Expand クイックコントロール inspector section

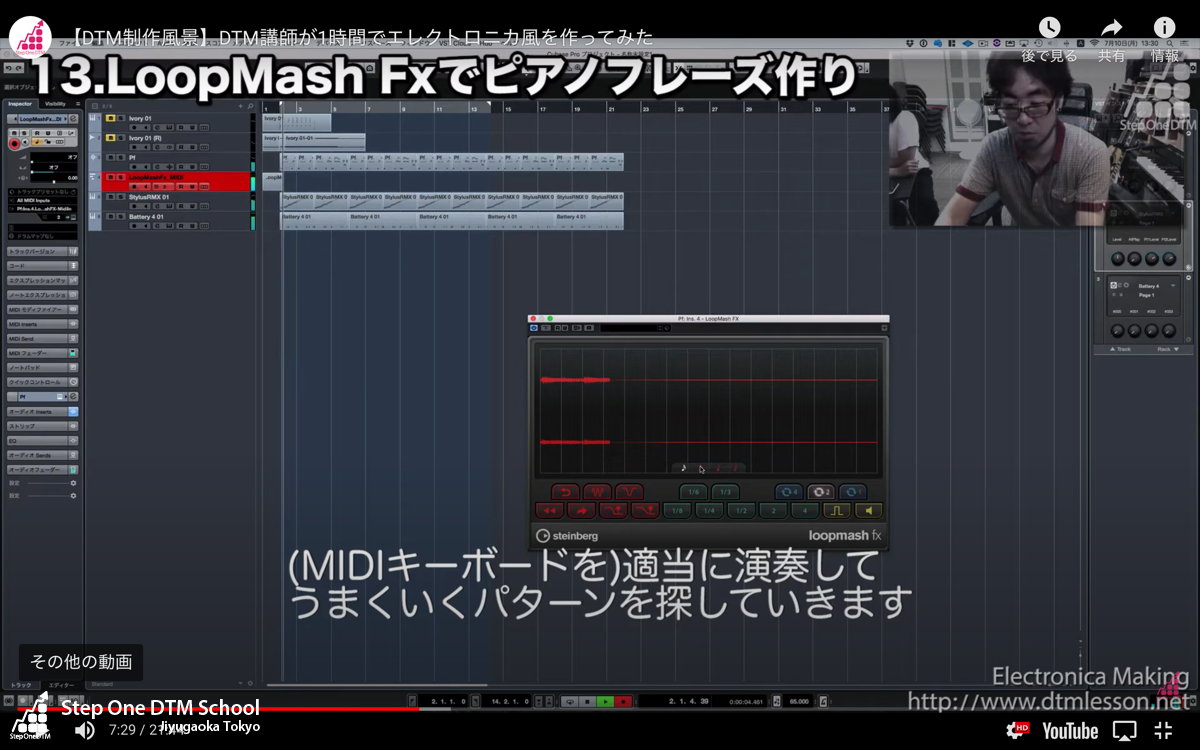pyautogui.click(x=42, y=382)
